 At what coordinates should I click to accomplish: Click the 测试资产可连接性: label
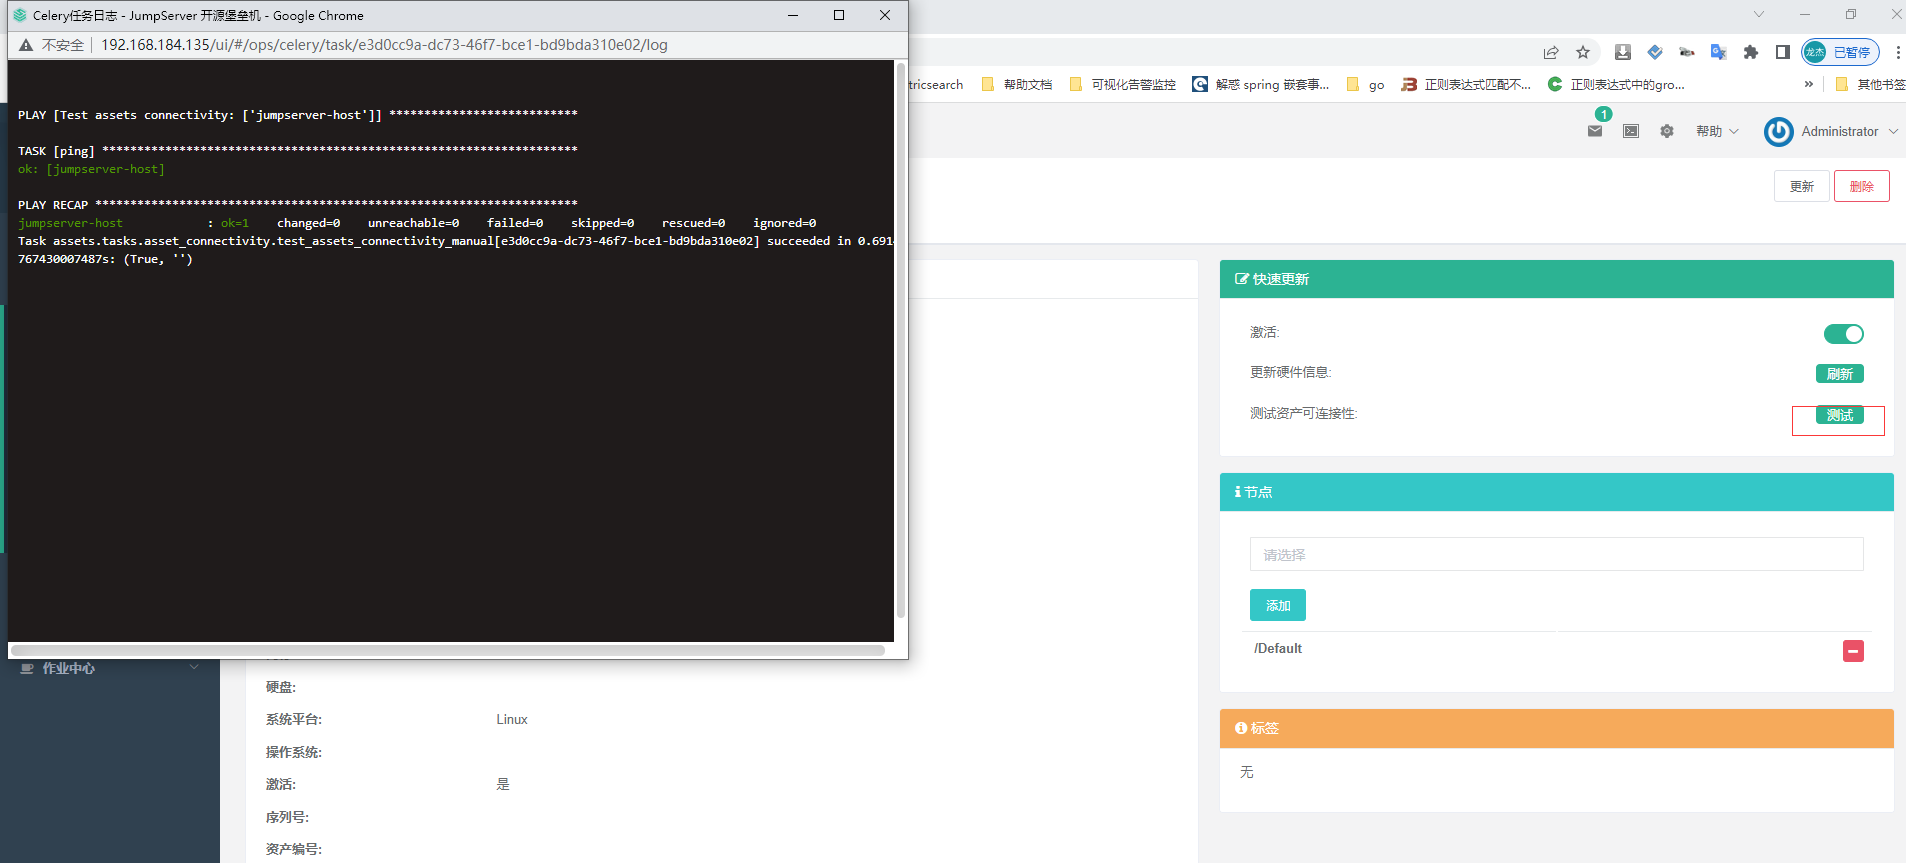point(1304,413)
